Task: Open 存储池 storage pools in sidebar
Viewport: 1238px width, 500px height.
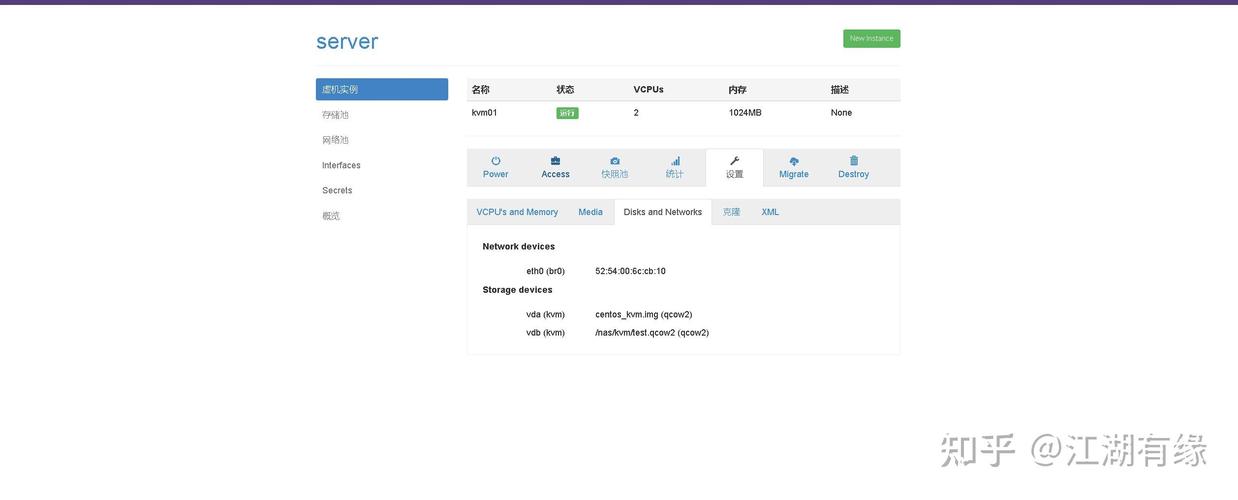Action: [336, 115]
